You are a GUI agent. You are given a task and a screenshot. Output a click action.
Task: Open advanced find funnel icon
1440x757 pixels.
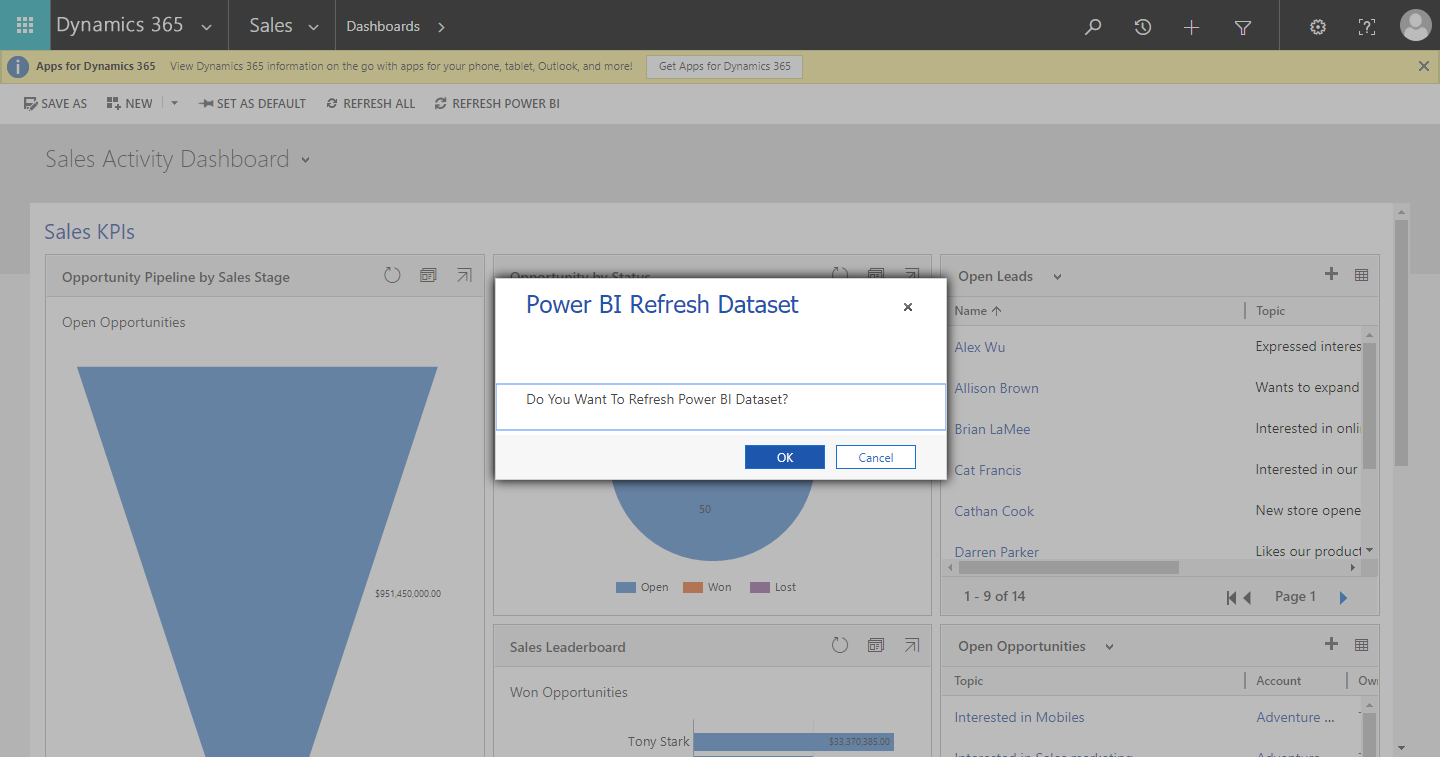(x=1242, y=27)
